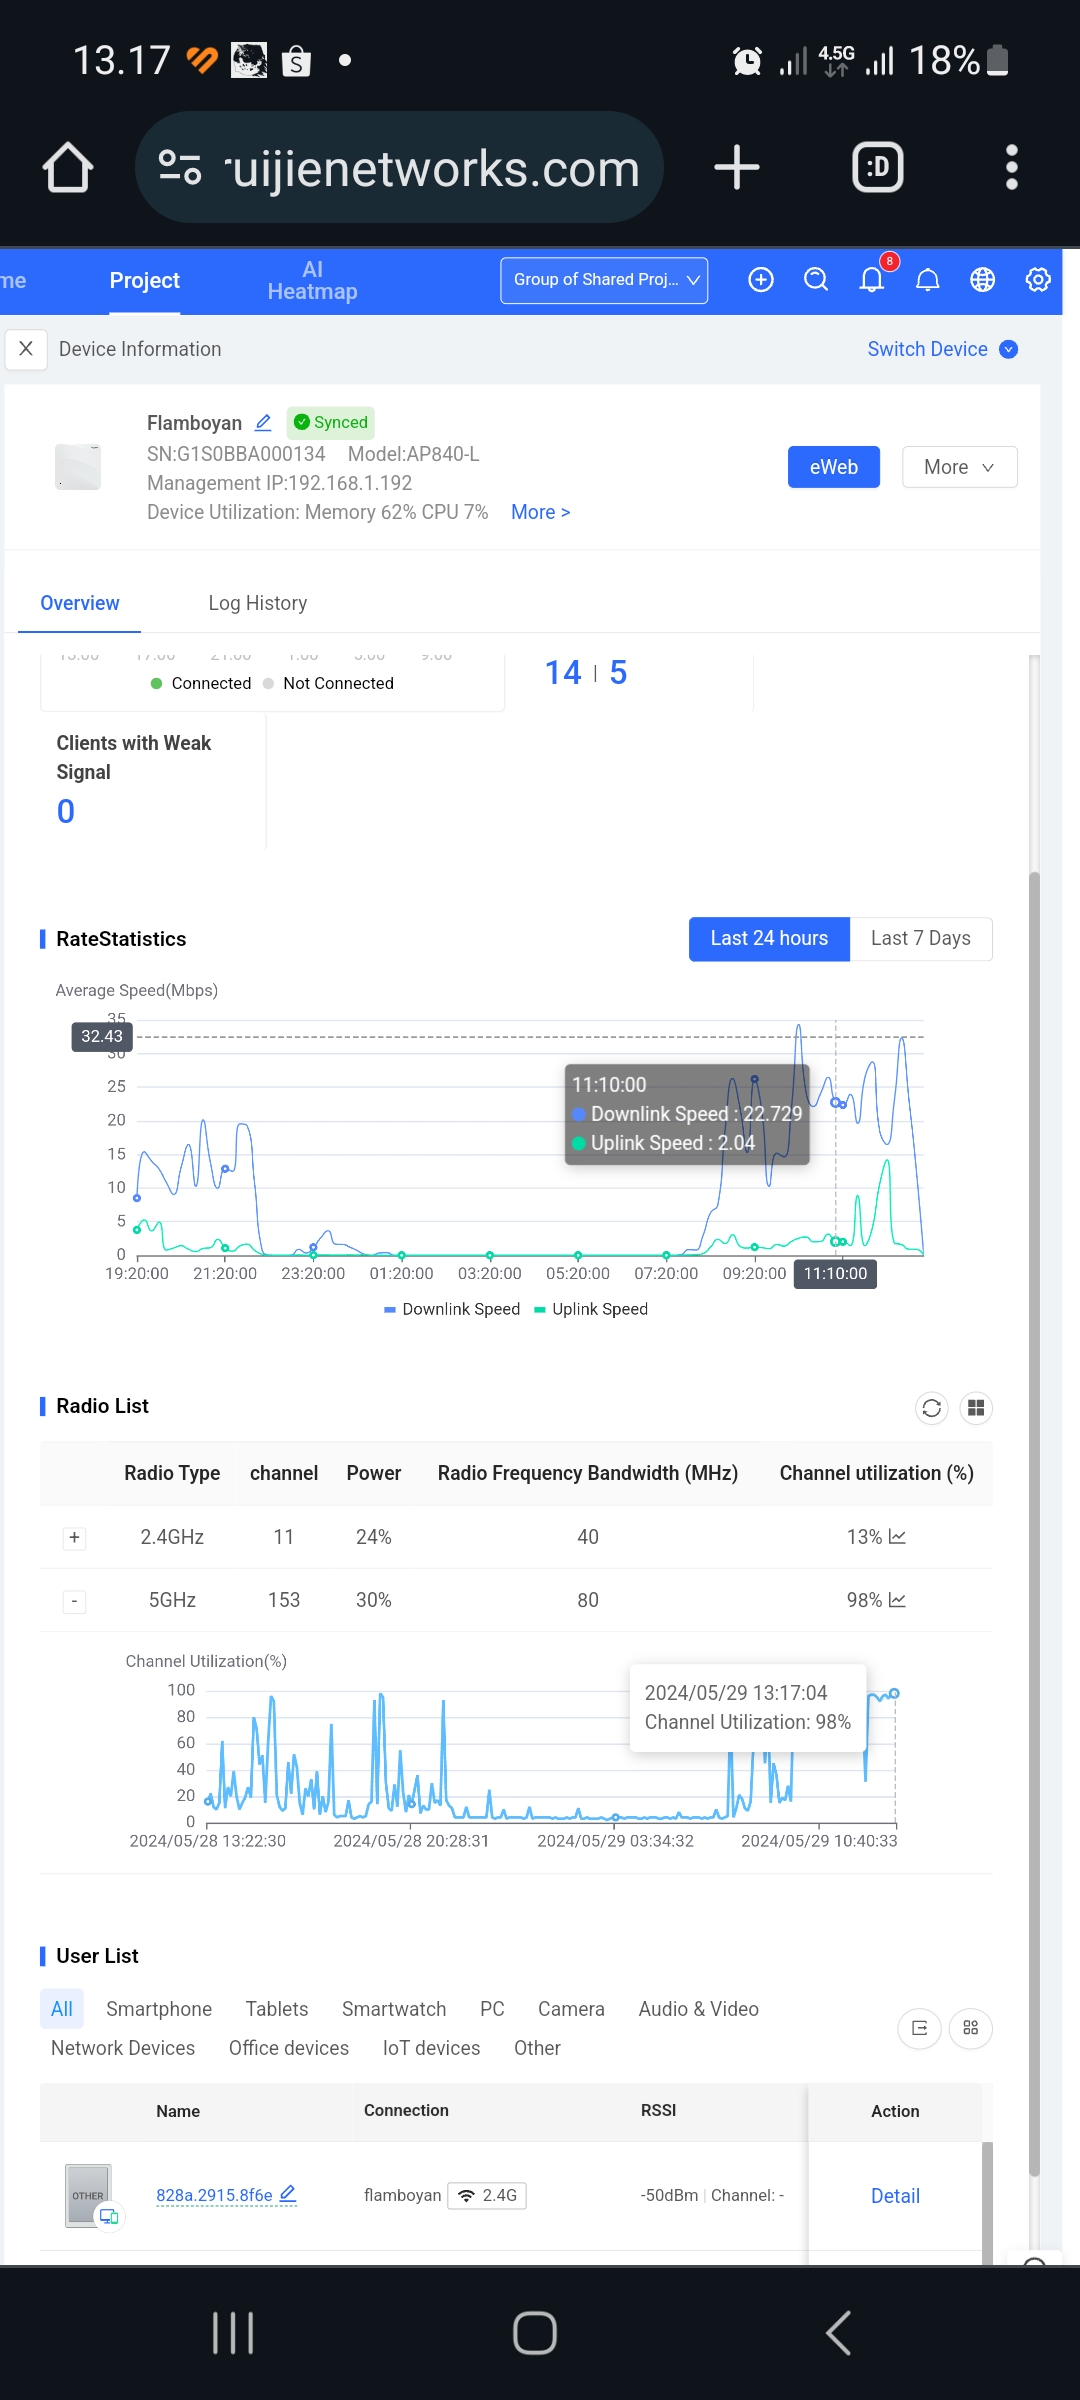Image resolution: width=1080 pixels, height=2400 pixels.
Task: Edit the Flamboyan device name pencil icon
Action: 263,423
